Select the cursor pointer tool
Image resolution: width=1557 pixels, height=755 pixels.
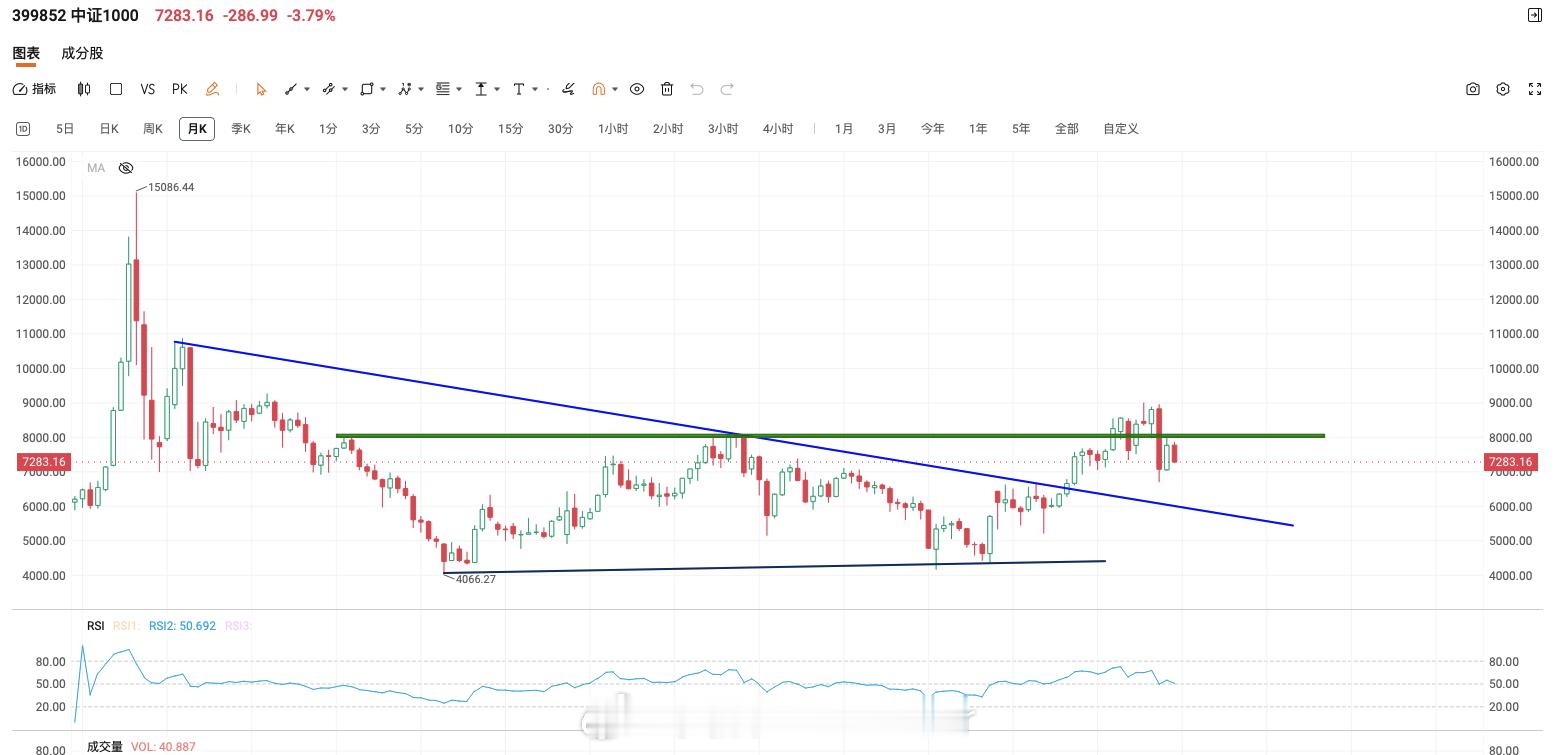click(261, 89)
